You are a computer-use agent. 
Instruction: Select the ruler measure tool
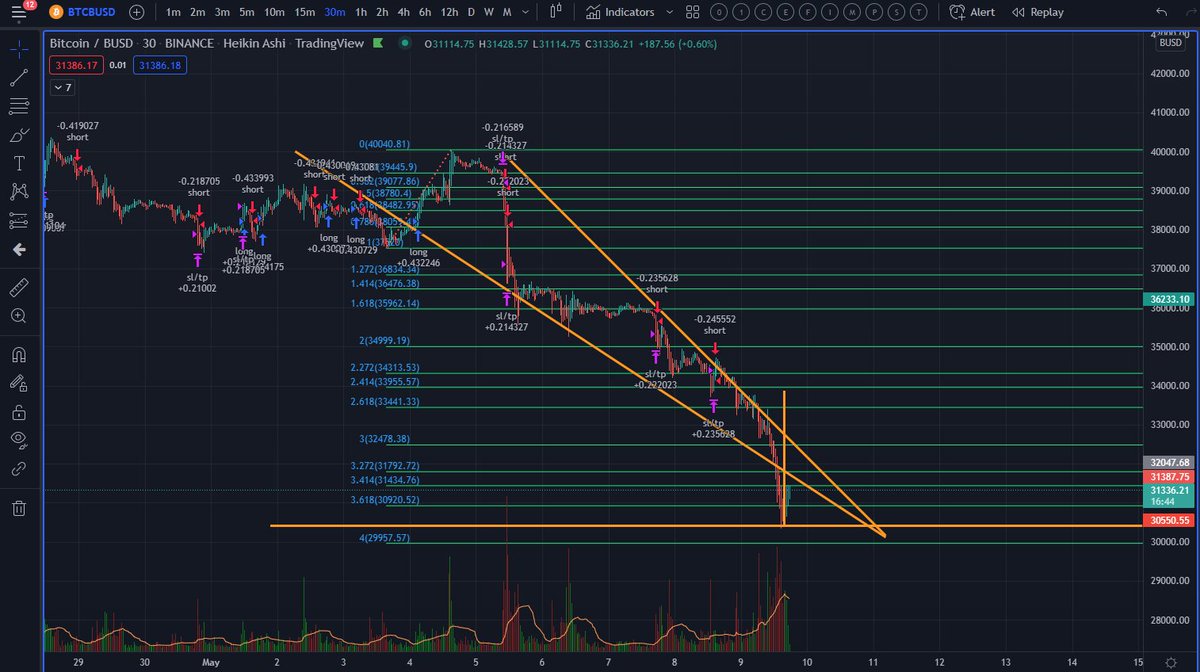[19, 287]
